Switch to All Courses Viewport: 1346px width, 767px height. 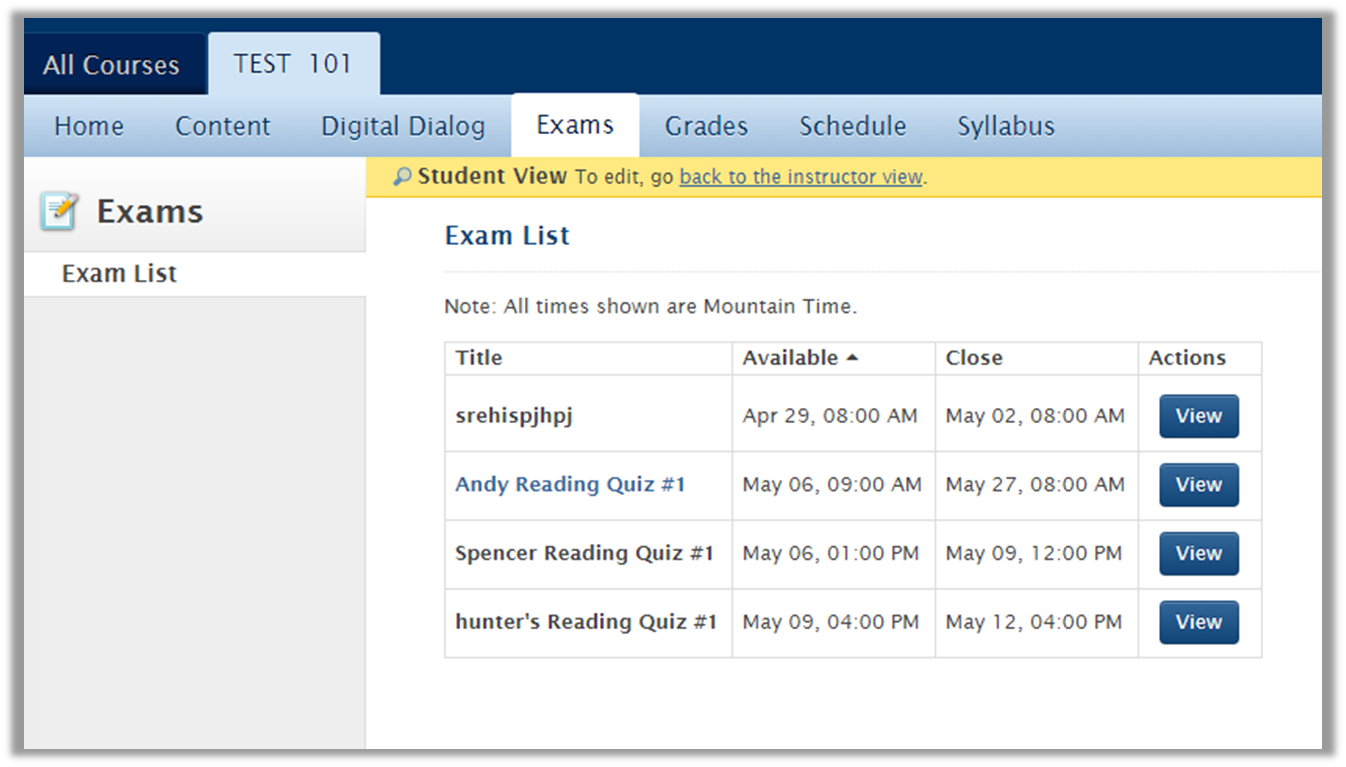110,63
